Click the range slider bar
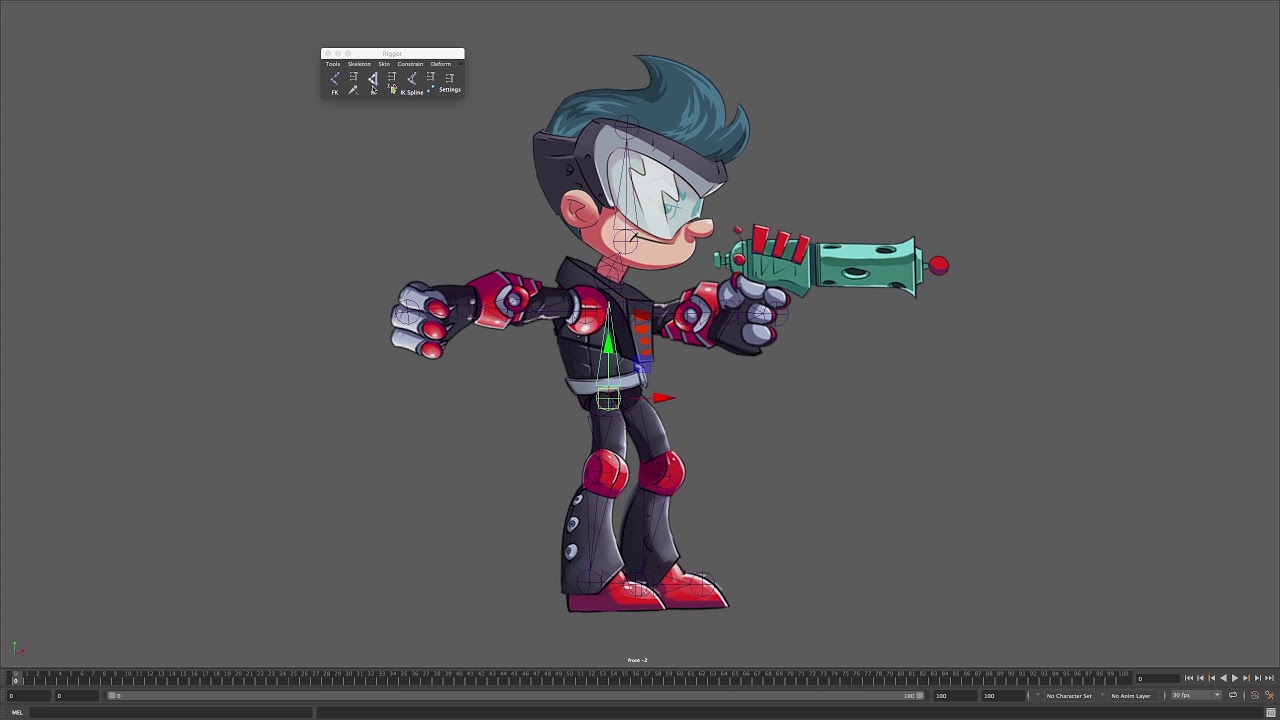 point(516,695)
